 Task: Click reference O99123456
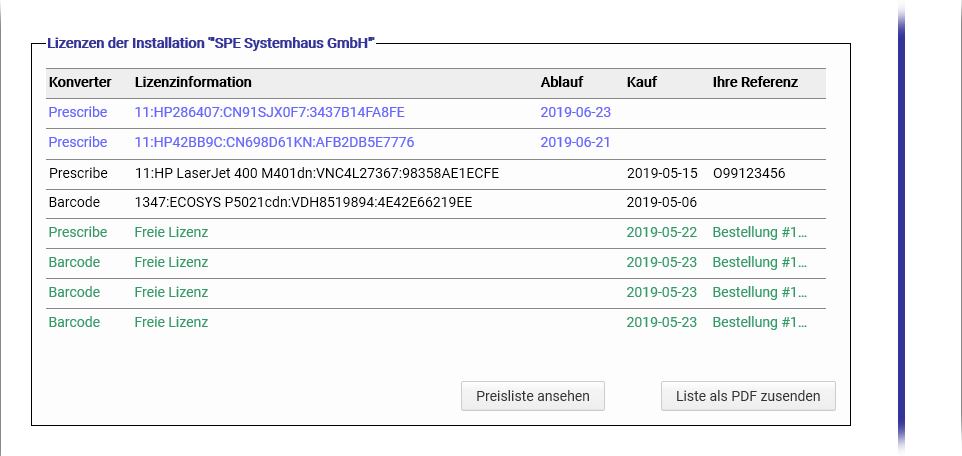click(749, 173)
